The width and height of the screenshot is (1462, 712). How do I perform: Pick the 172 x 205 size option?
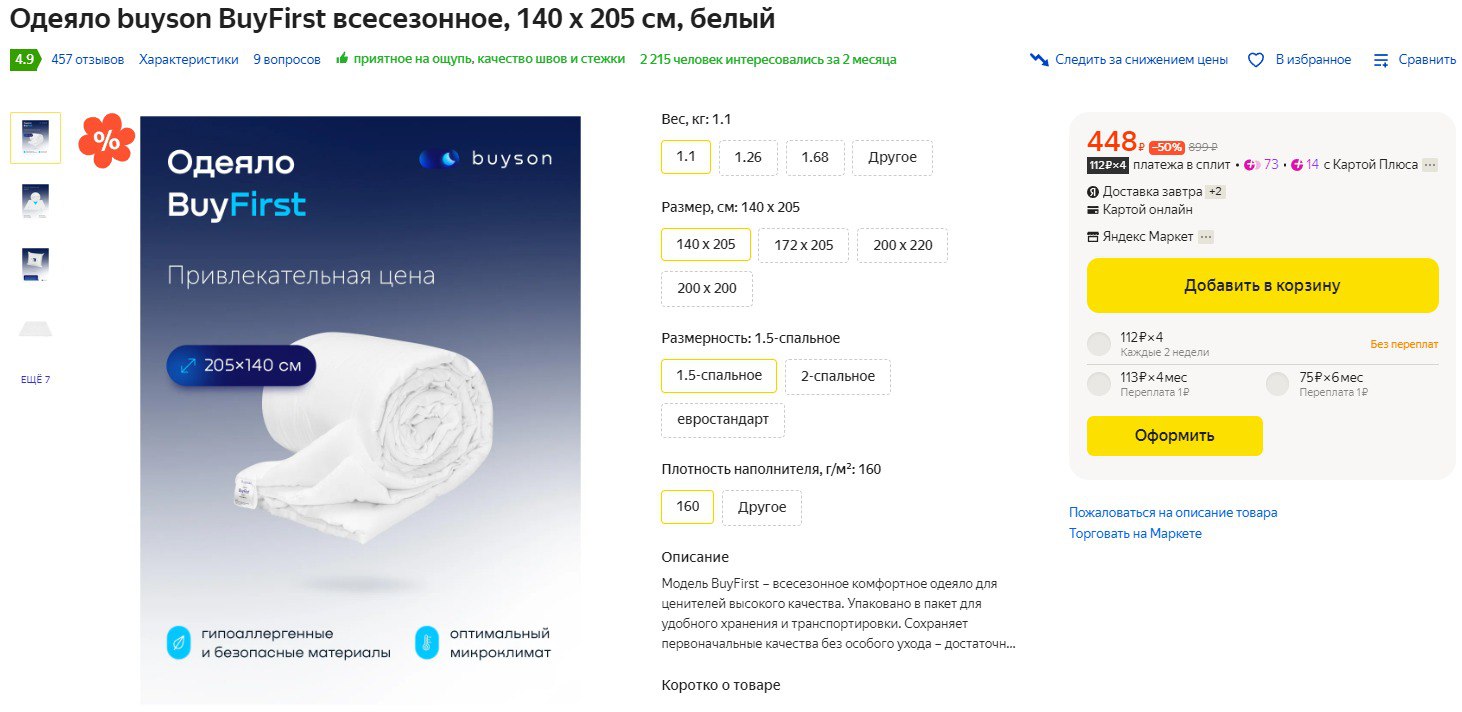[x=803, y=245]
